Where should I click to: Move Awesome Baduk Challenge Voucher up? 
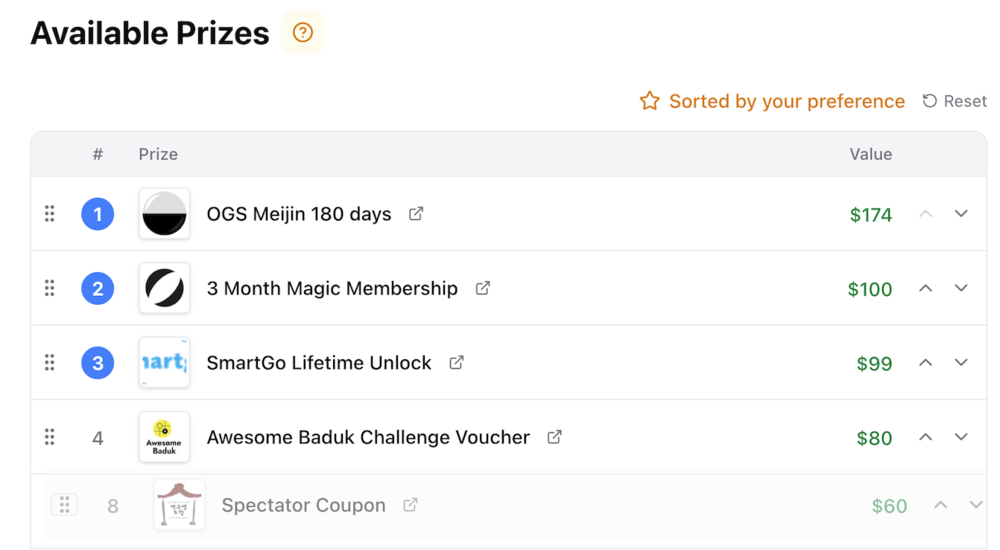(x=925, y=437)
